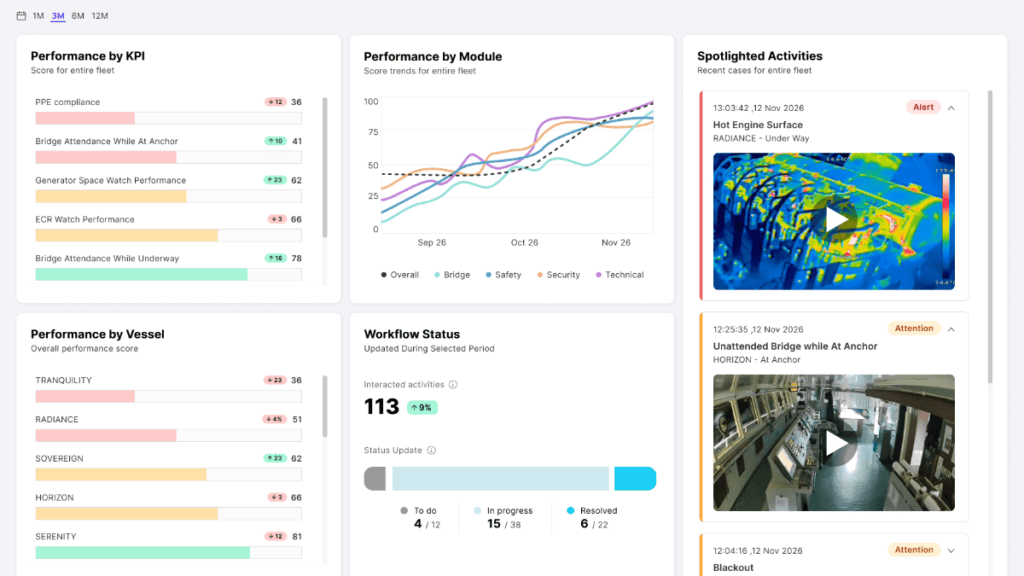The width and height of the screenshot is (1024, 576).
Task: Select Bridge Attendance While Underway row
Action: pos(168,267)
